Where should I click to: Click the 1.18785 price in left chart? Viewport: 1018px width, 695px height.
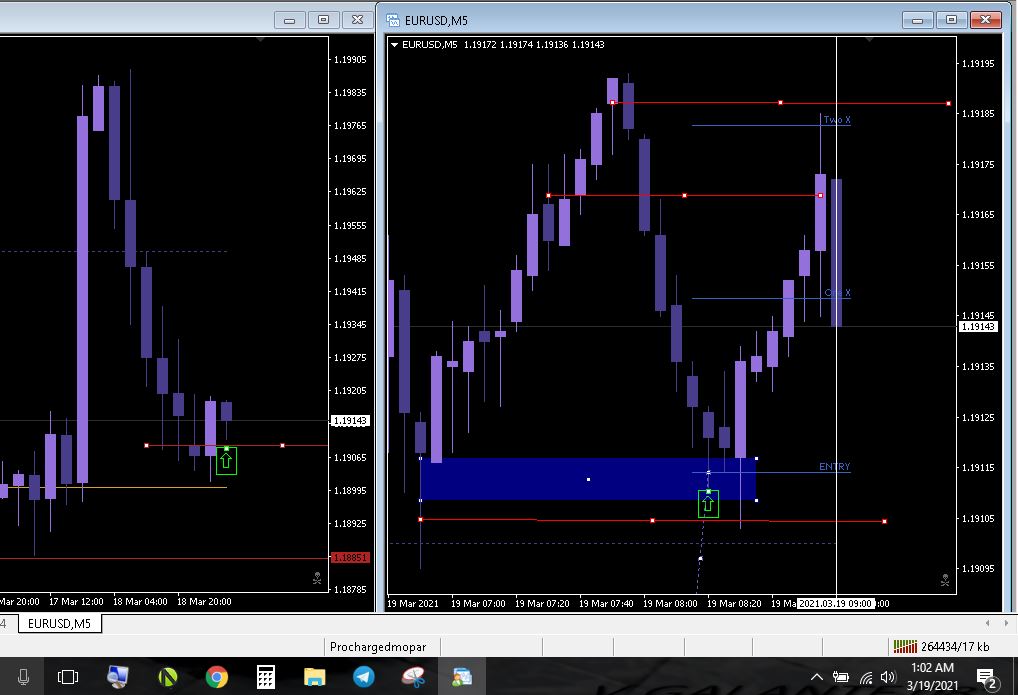350,590
